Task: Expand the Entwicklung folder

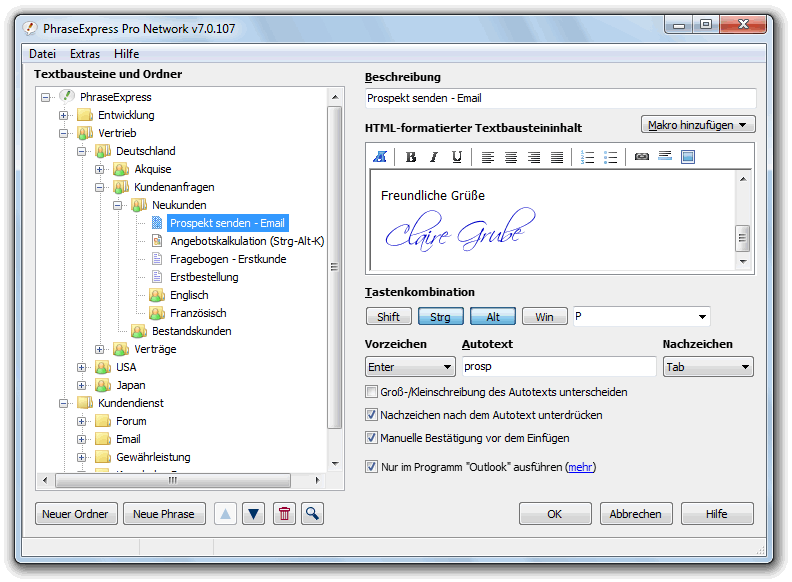Action: pos(63,115)
